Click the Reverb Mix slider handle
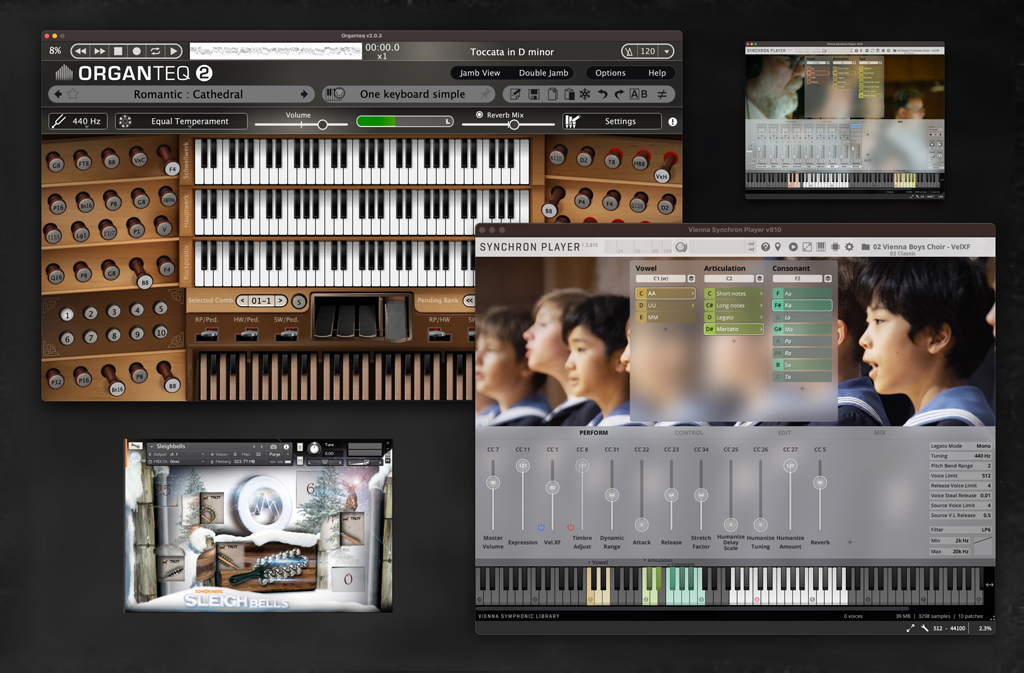 tap(514, 124)
